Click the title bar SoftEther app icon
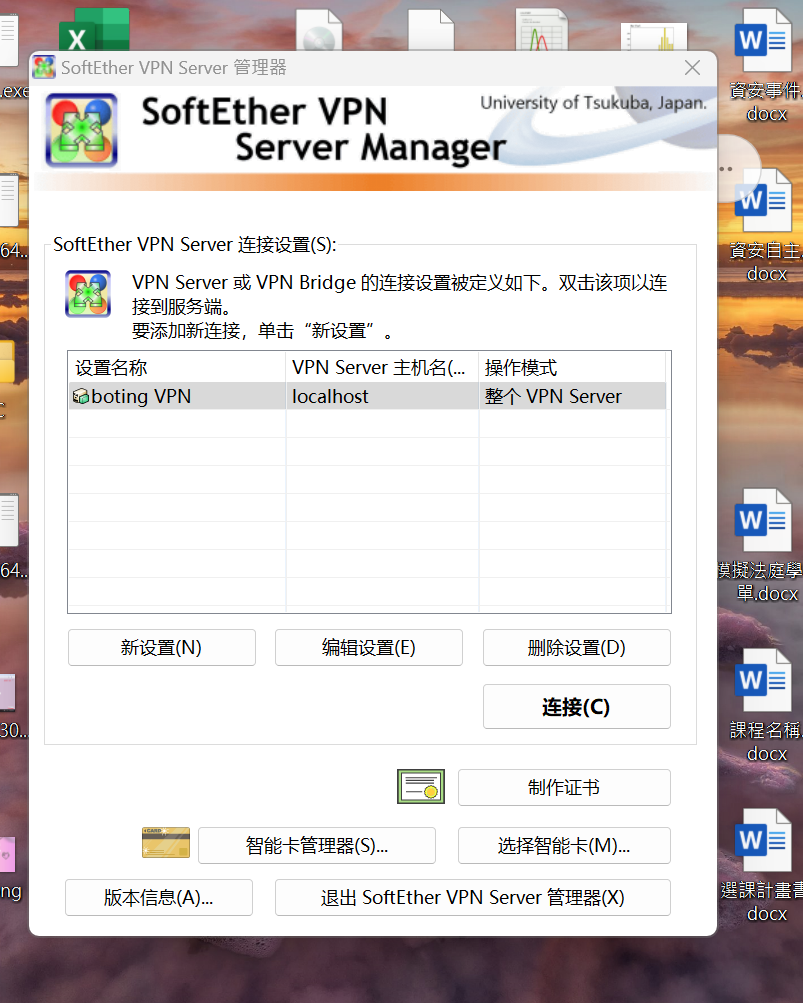803x1003 pixels. click(44, 67)
